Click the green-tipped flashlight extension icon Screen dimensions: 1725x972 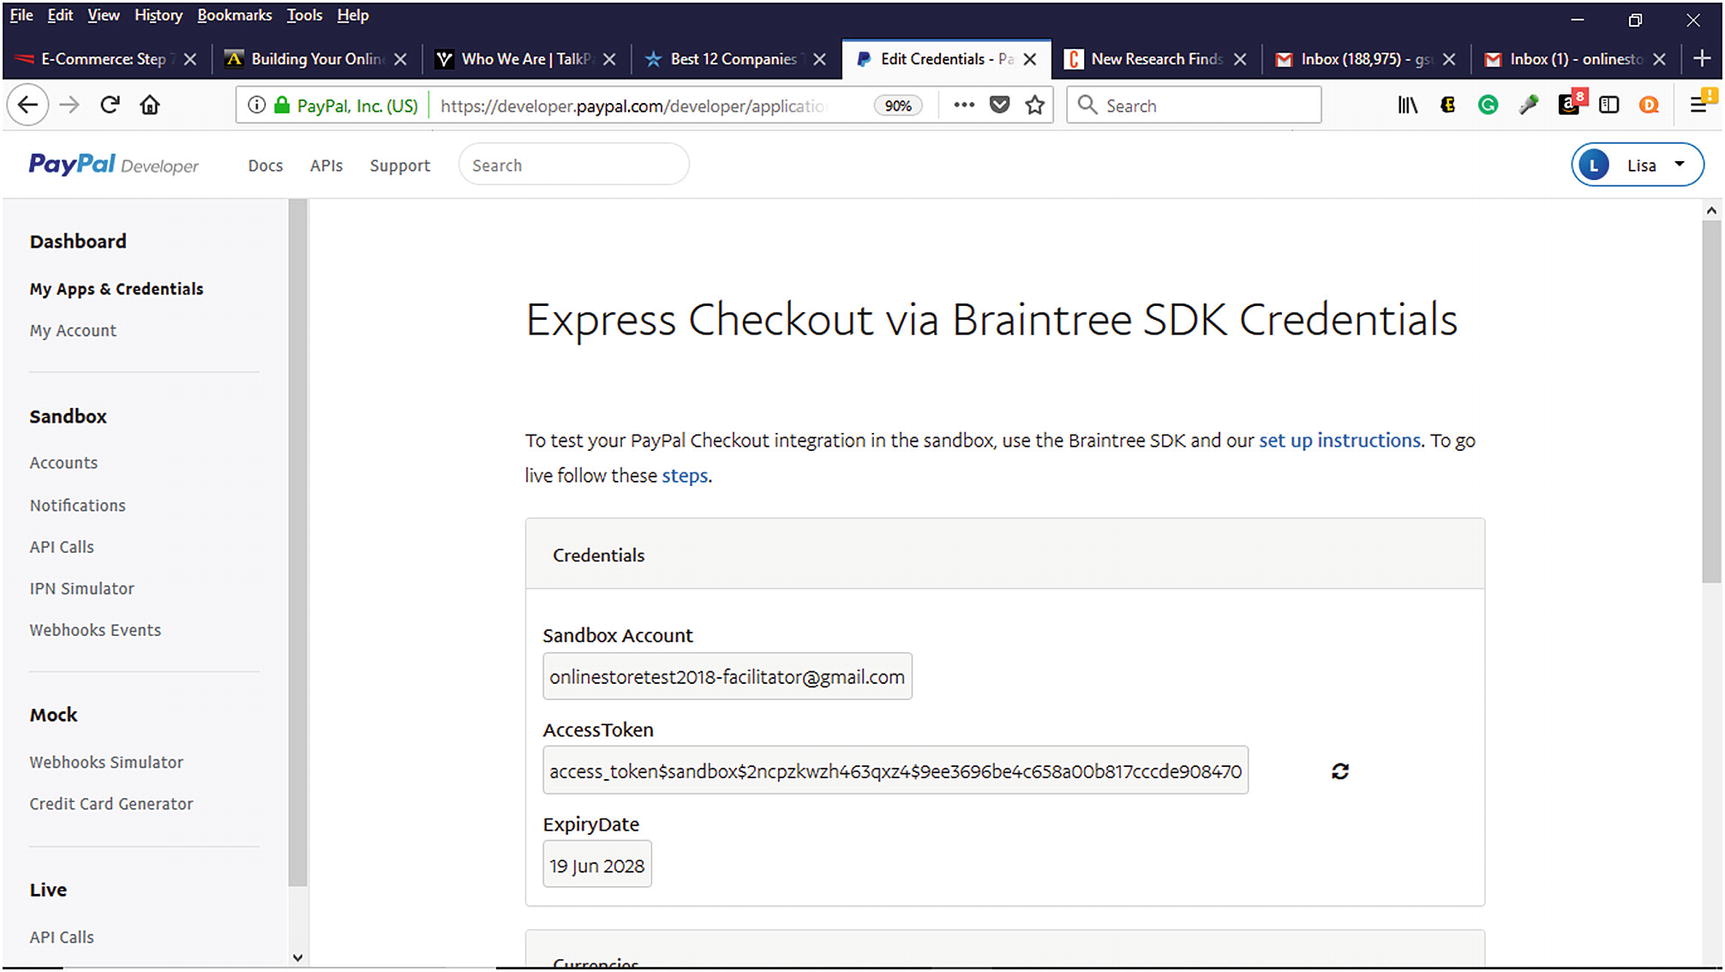pyautogui.click(x=1528, y=105)
